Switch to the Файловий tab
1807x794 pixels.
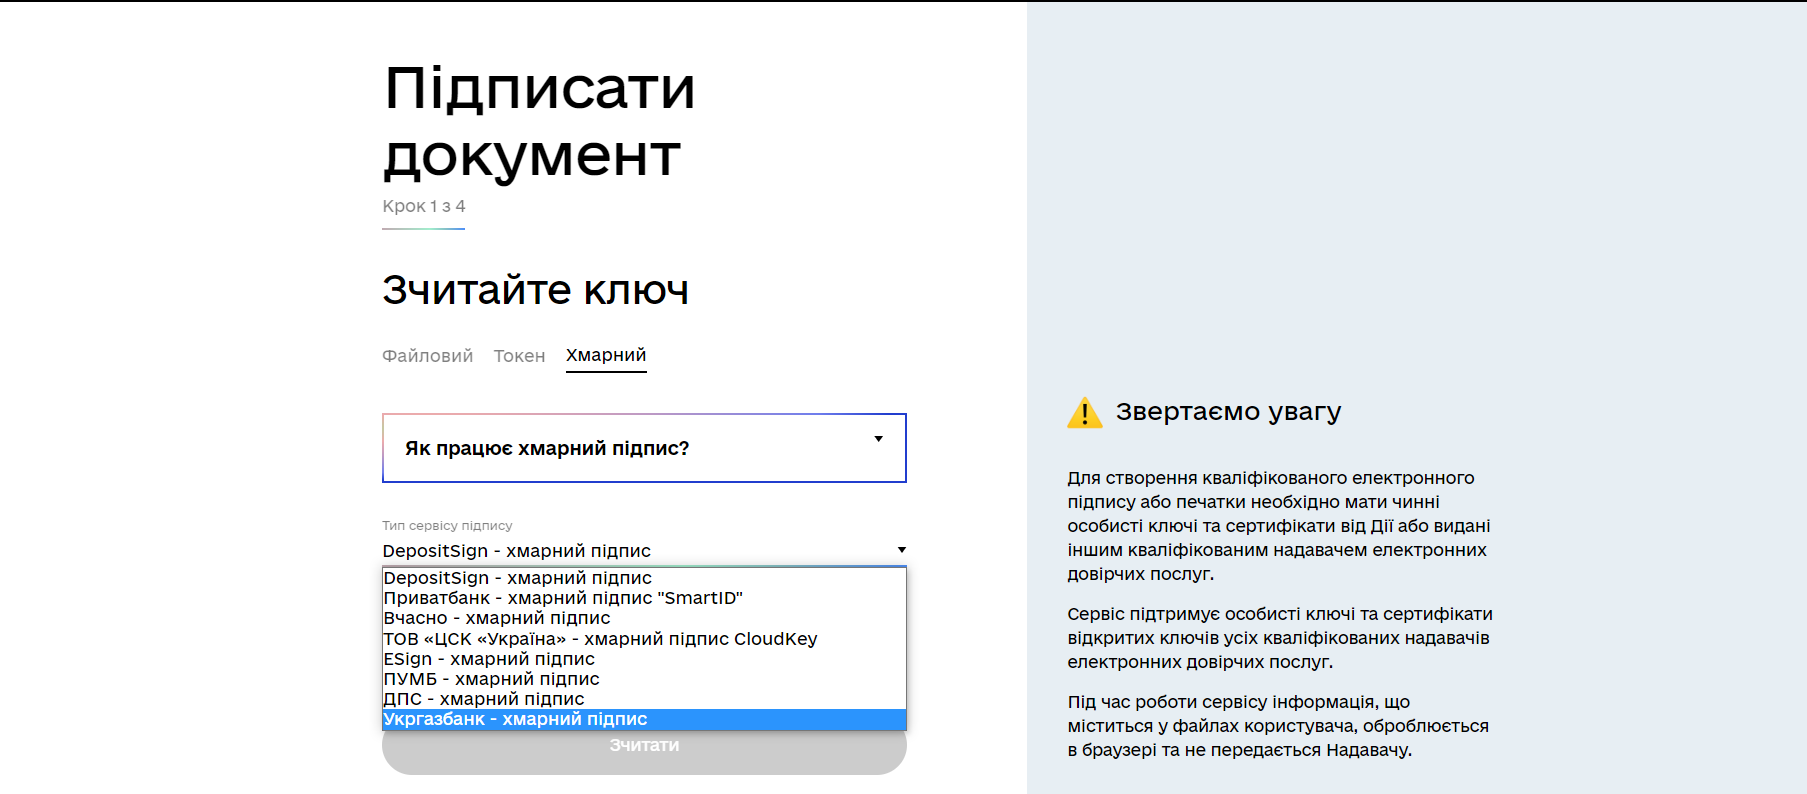click(x=427, y=356)
